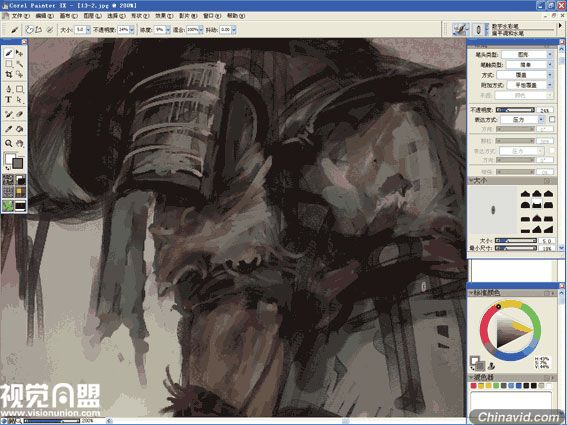The image size is (567, 425).
Task: Click the opacity slider in the brush controls panel
Action: [x=515, y=110]
